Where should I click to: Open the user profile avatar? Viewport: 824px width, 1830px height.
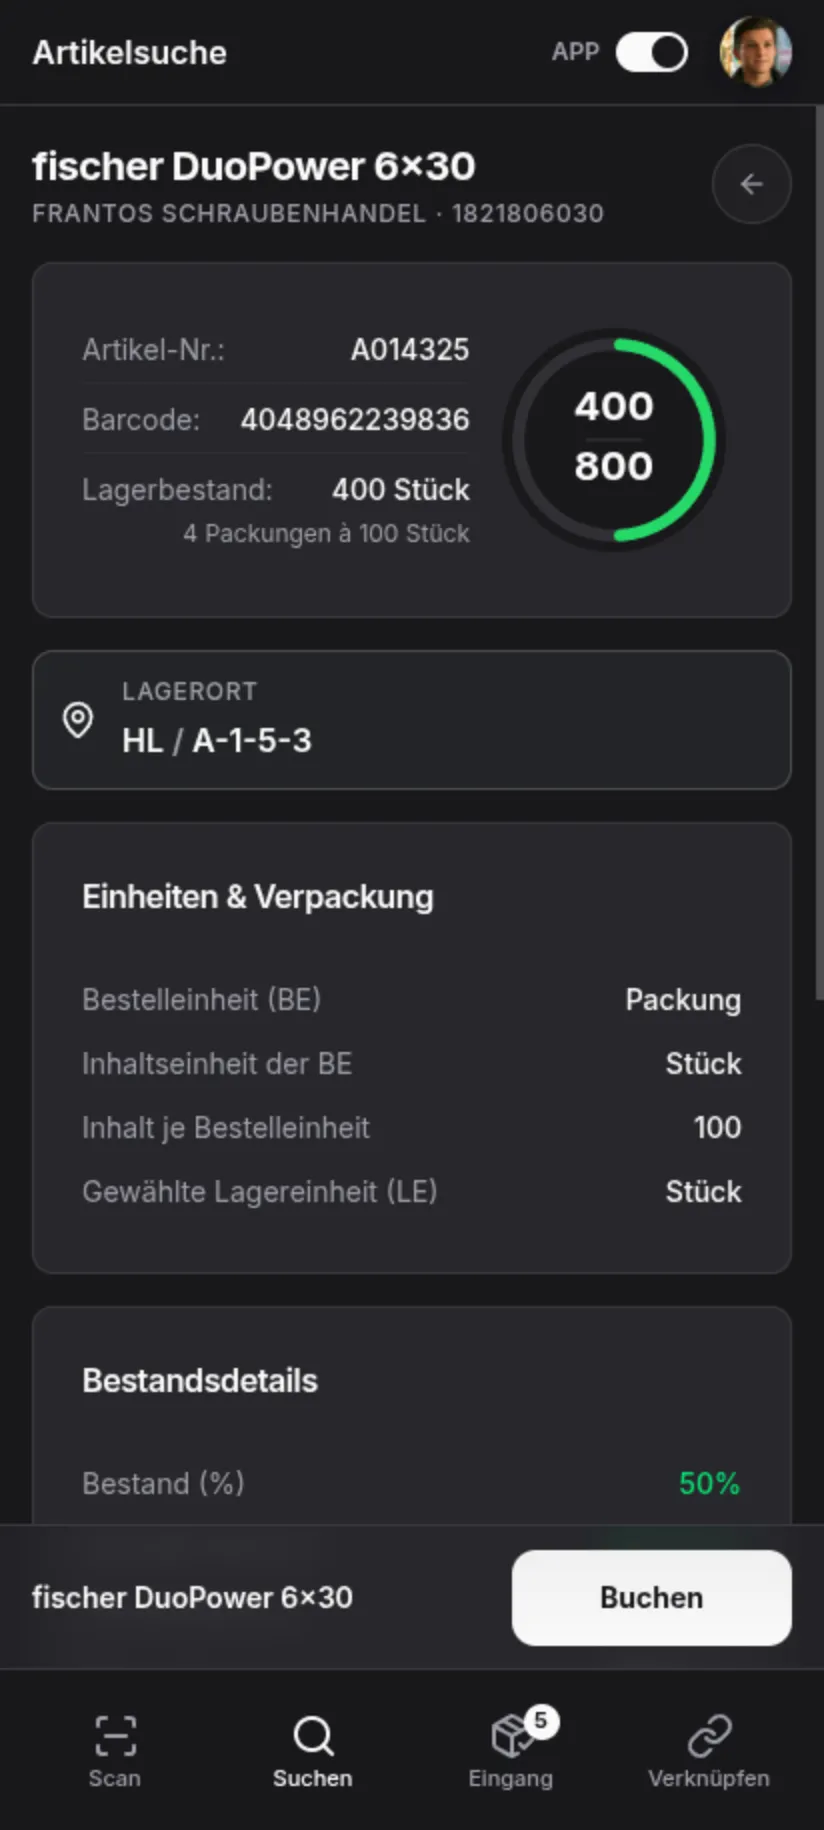pyautogui.click(x=756, y=52)
